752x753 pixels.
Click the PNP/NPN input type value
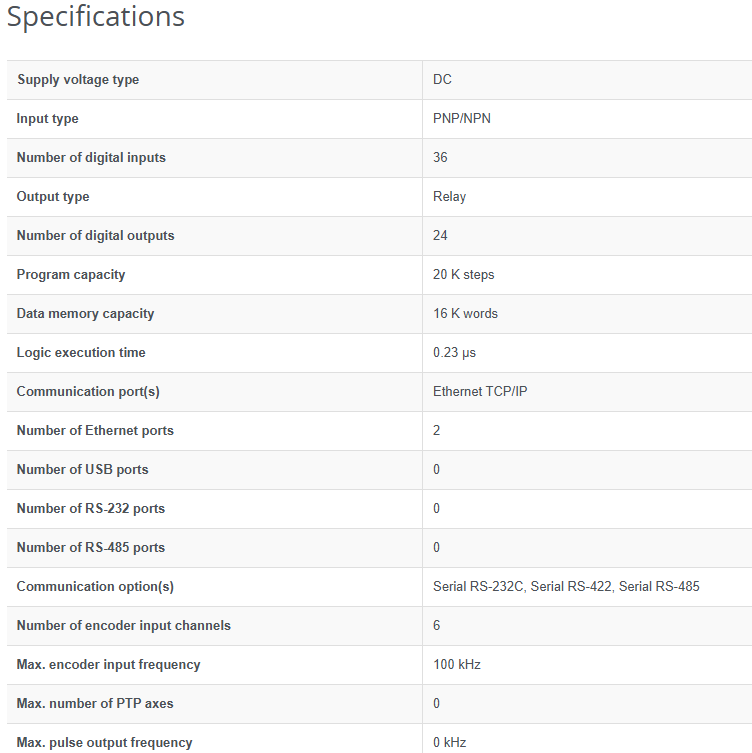tap(462, 119)
